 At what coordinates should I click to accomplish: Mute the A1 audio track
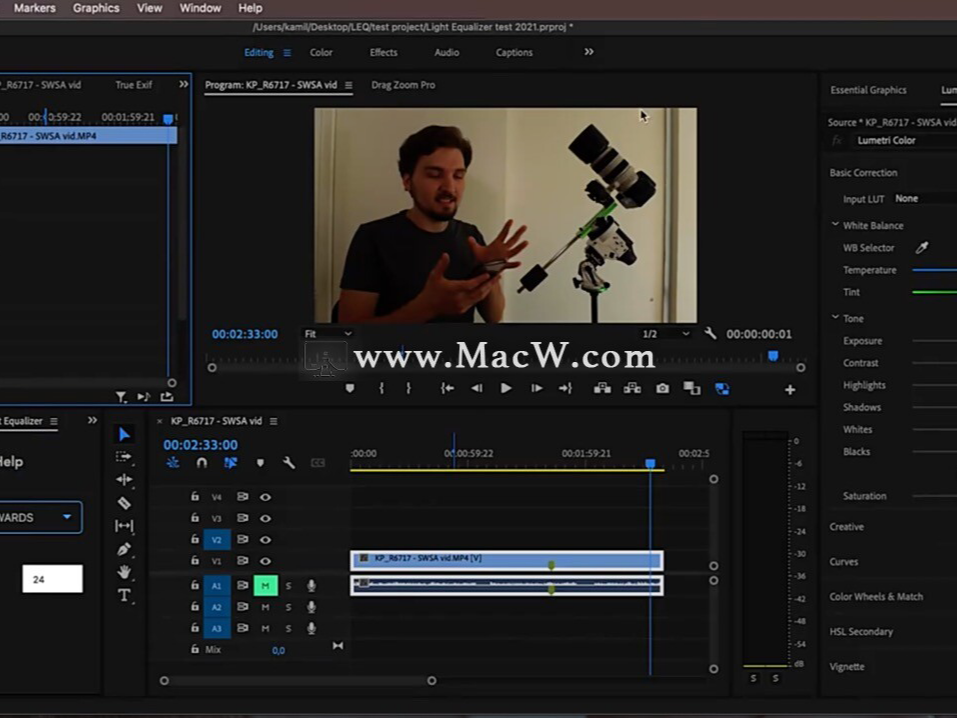coord(266,585)
